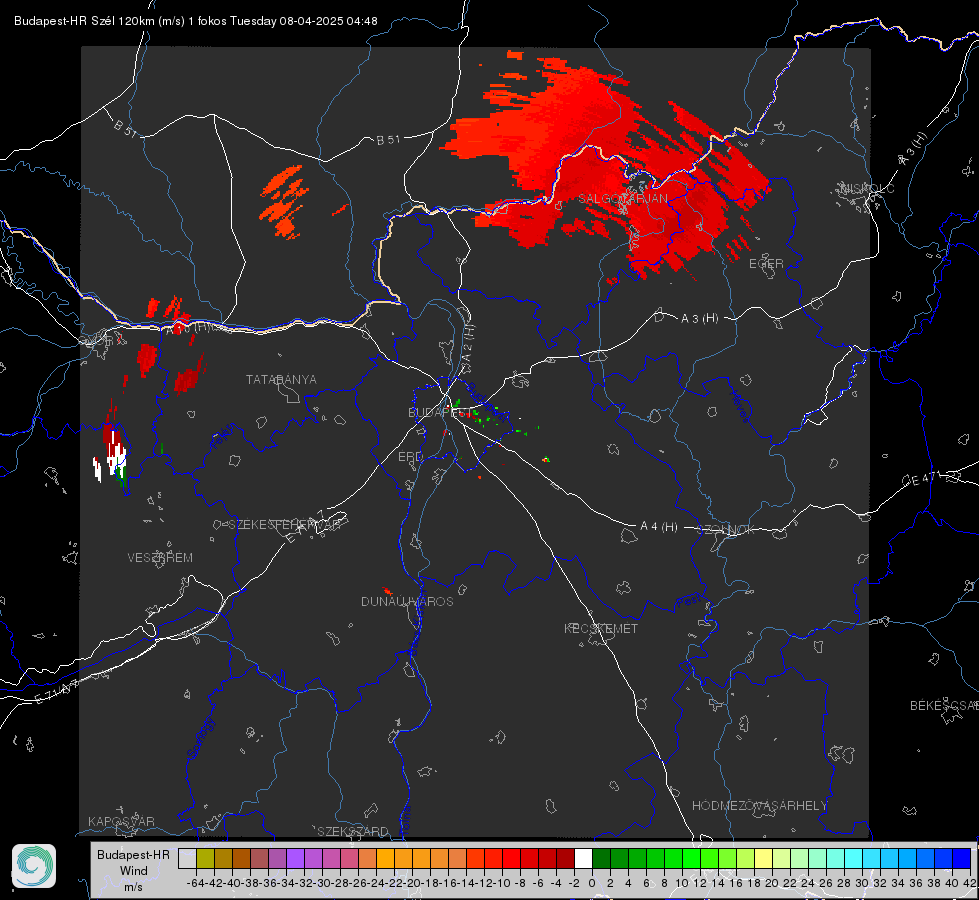Click the SZÉKESFEHÉRVÁR city label

point(285,525)
